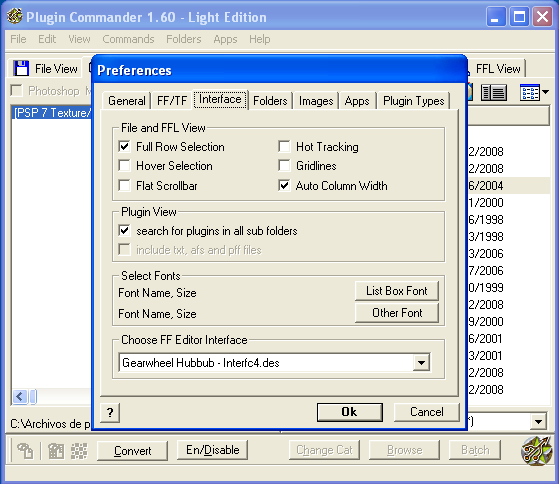Click the horizontal scrollbar left arrow
The image size is (559, 484).
tap(20, 396)
